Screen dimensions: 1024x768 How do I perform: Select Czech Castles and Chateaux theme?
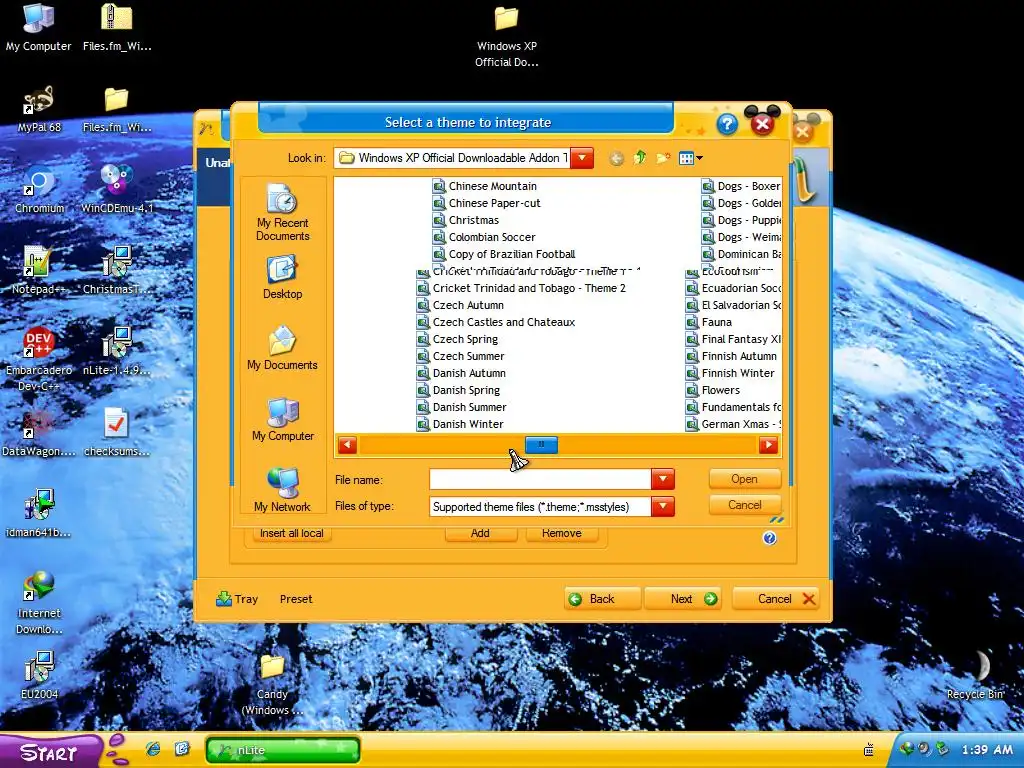point(496,322)
